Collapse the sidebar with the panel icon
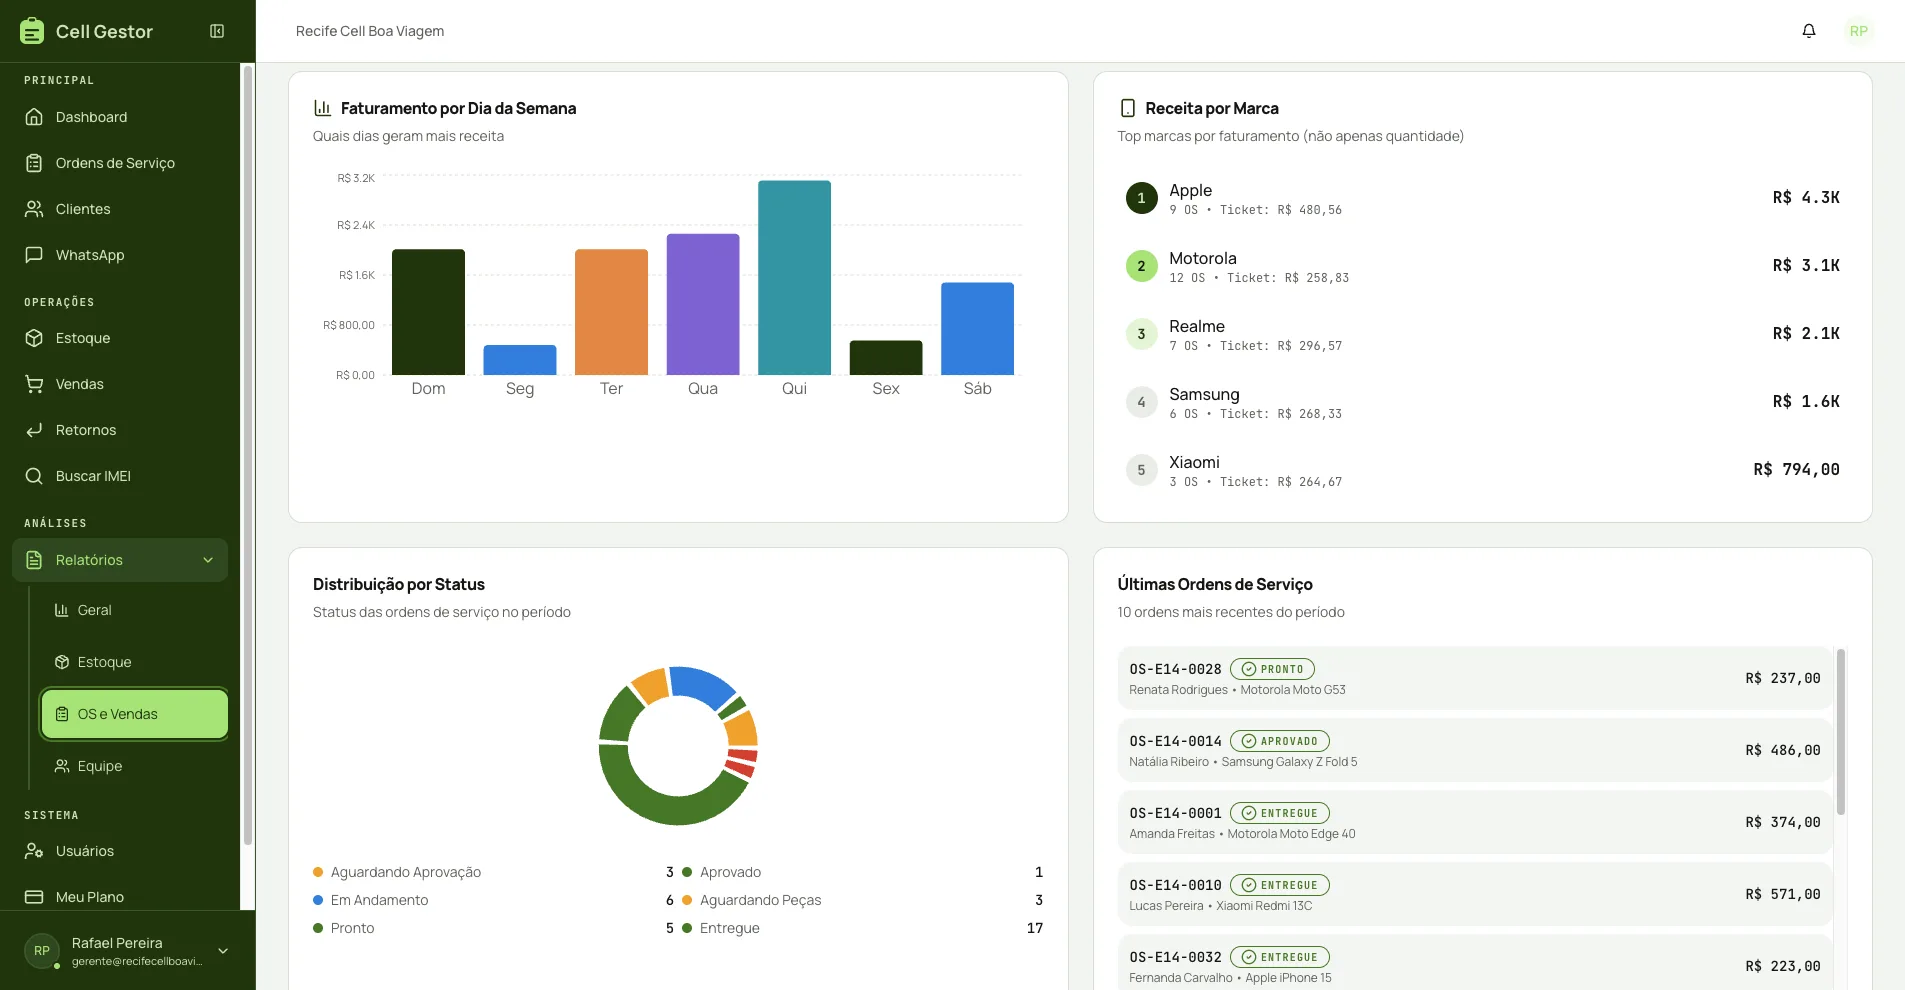This screenshot has height=990, width=1905. (x=217, y=31)
